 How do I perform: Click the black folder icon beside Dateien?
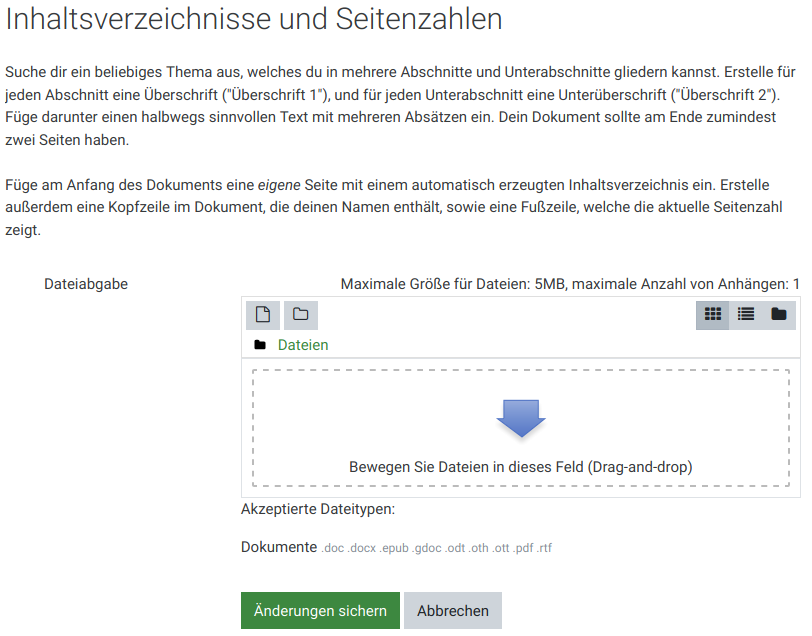pos(260,345)
